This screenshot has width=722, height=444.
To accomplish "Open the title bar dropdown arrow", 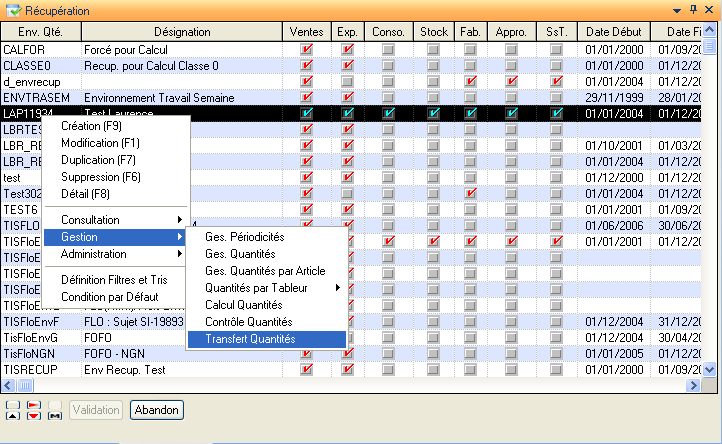I will pyautogui.click(x=678, y=10).
